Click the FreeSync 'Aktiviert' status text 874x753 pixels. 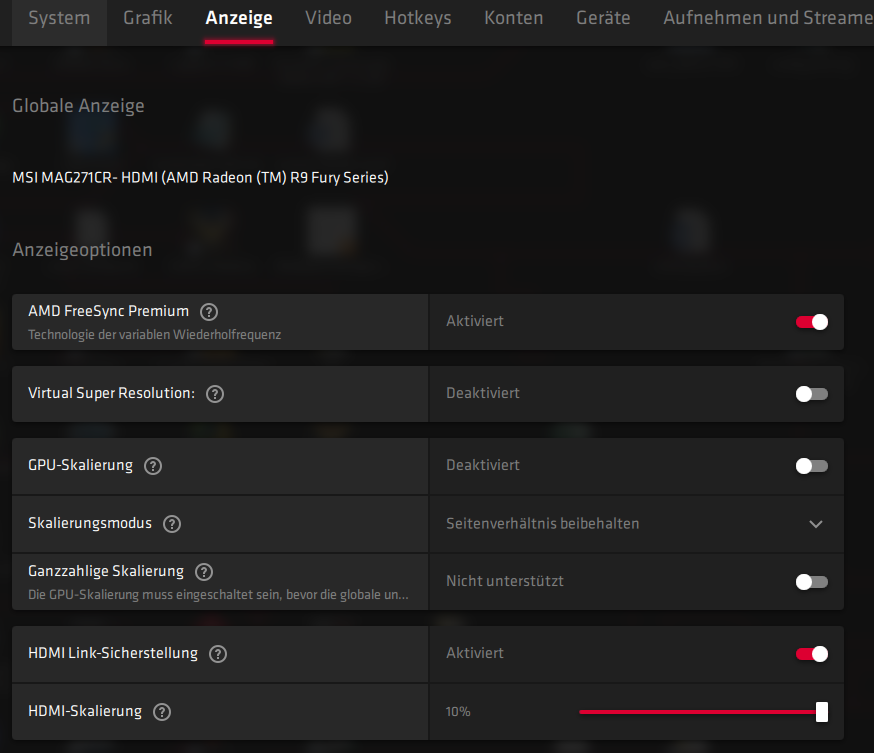[x=475, y=321]
